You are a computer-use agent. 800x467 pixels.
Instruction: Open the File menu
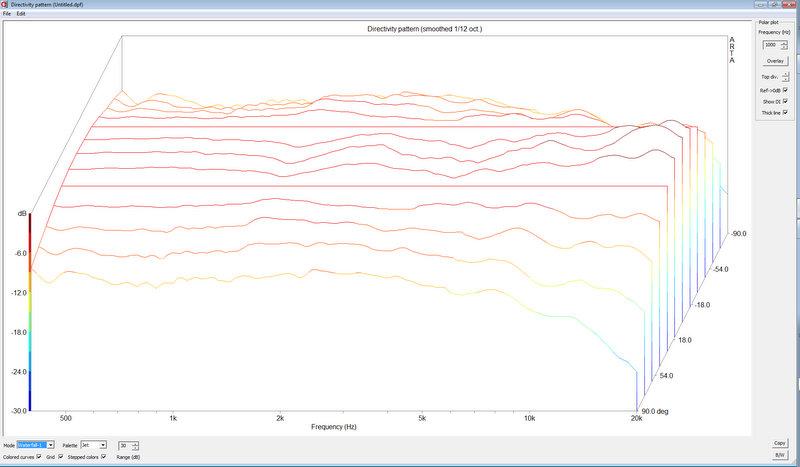coord(7,13)
